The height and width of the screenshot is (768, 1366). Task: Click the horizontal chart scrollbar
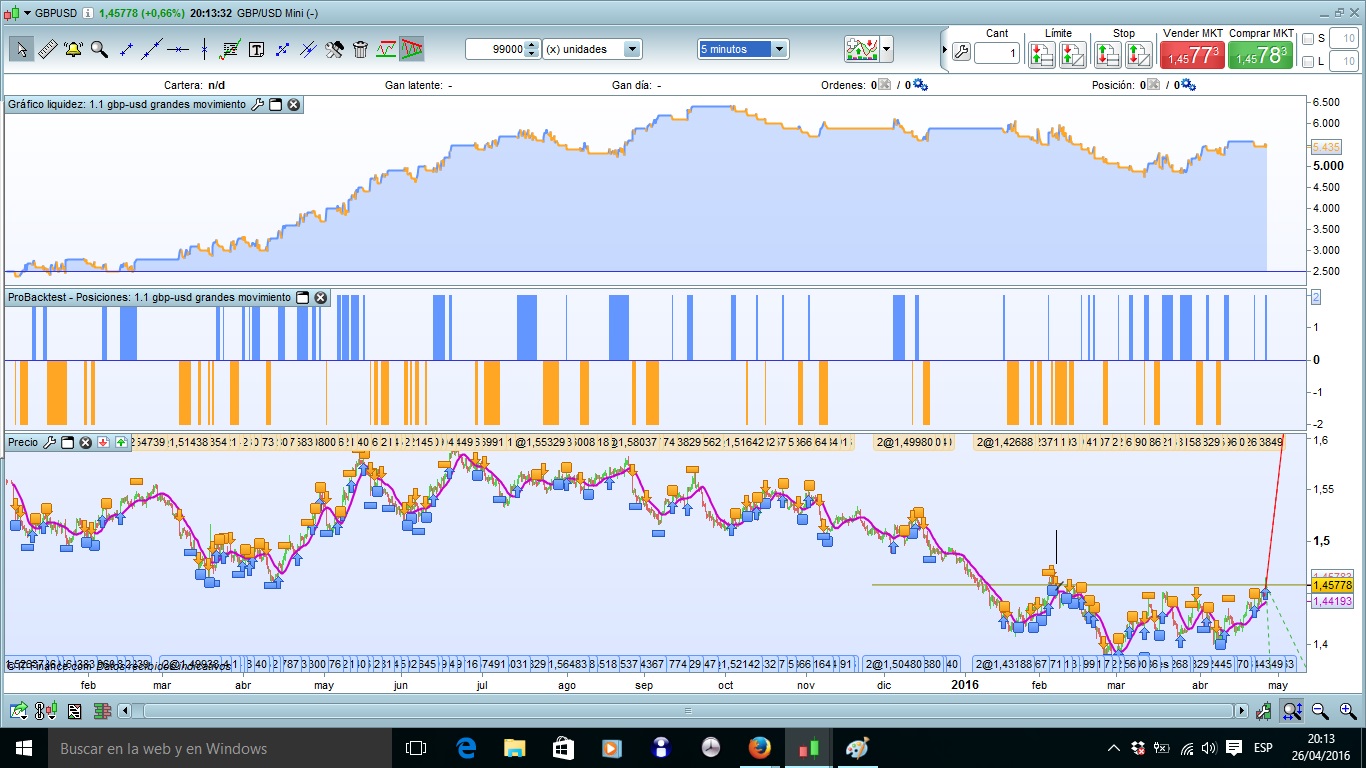(688, 711)
